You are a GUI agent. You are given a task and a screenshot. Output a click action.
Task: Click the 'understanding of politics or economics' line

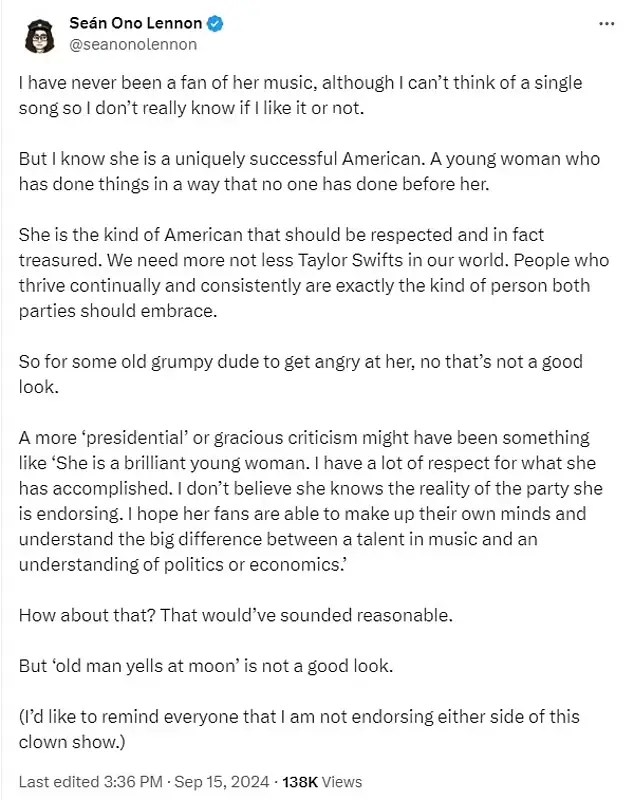point(182,565)
